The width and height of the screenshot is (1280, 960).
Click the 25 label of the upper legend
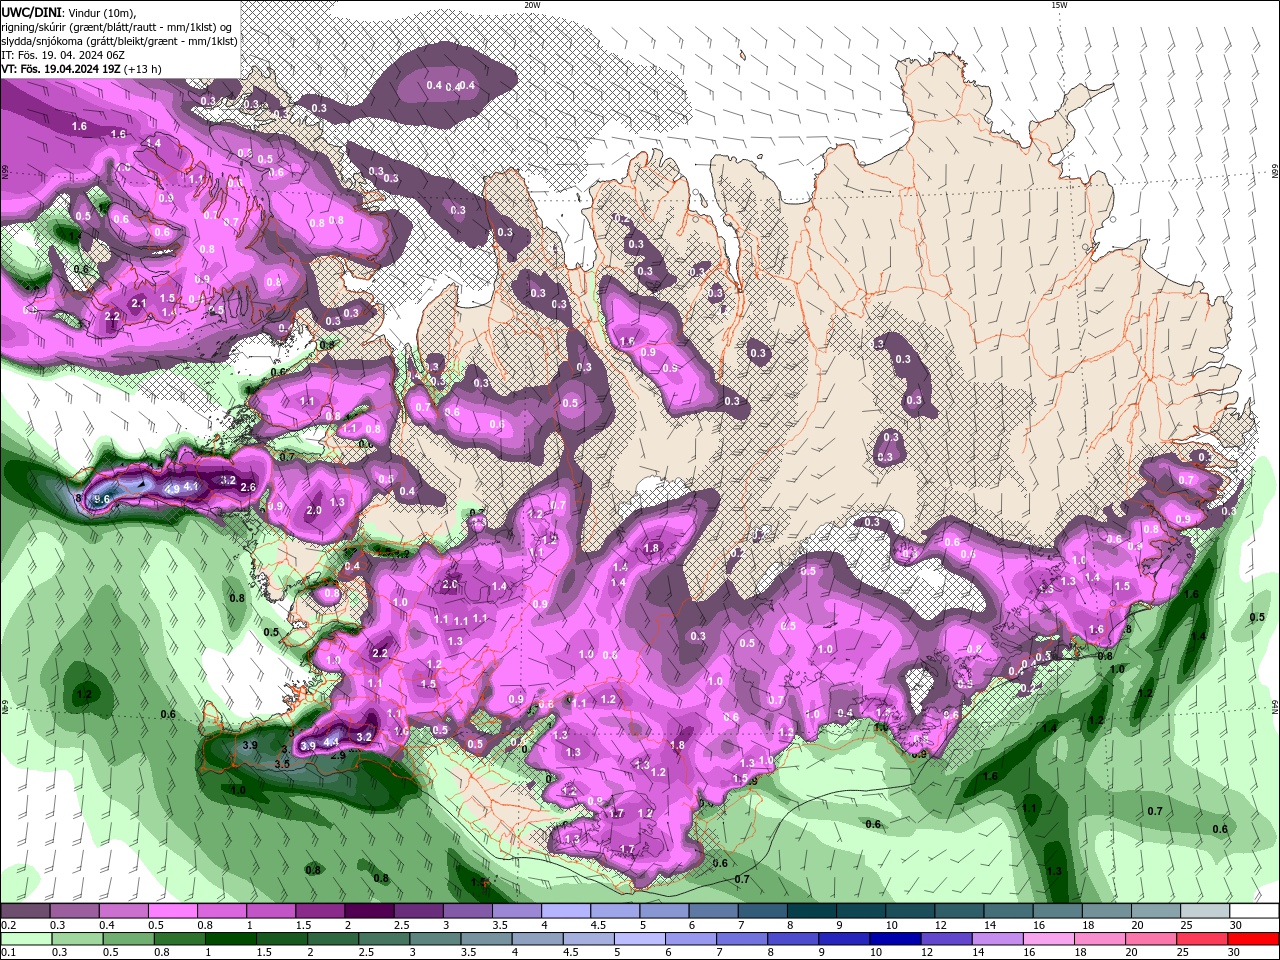point(1186,925)
